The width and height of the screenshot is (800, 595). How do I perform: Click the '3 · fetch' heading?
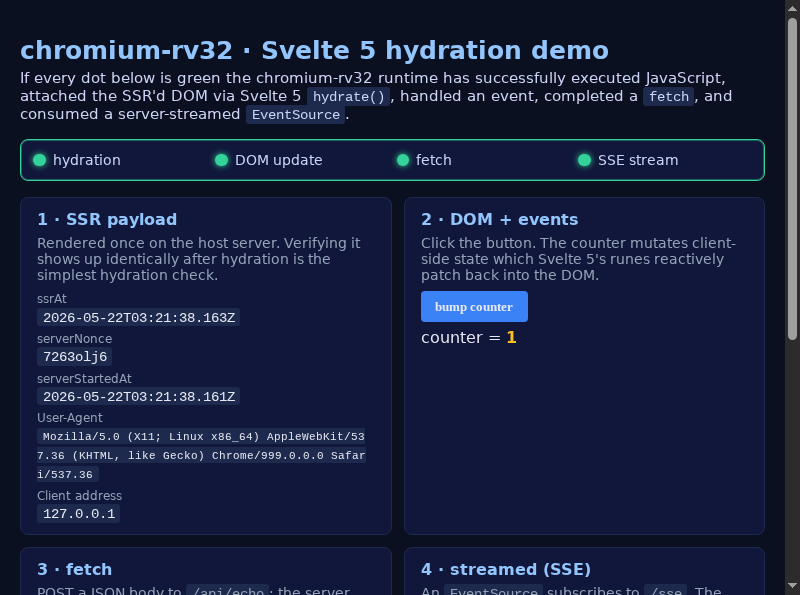(x=74, y=569)
